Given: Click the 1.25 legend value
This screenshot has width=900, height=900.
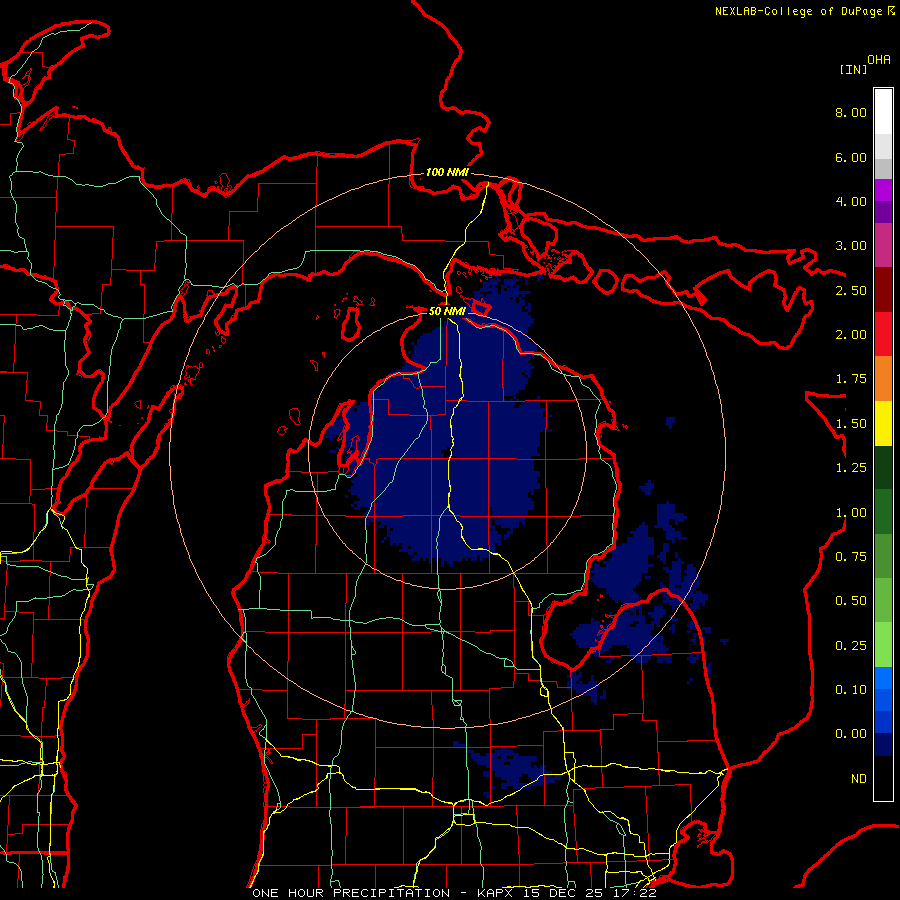Looking at the screenshot, I should [x=851, y=468].
